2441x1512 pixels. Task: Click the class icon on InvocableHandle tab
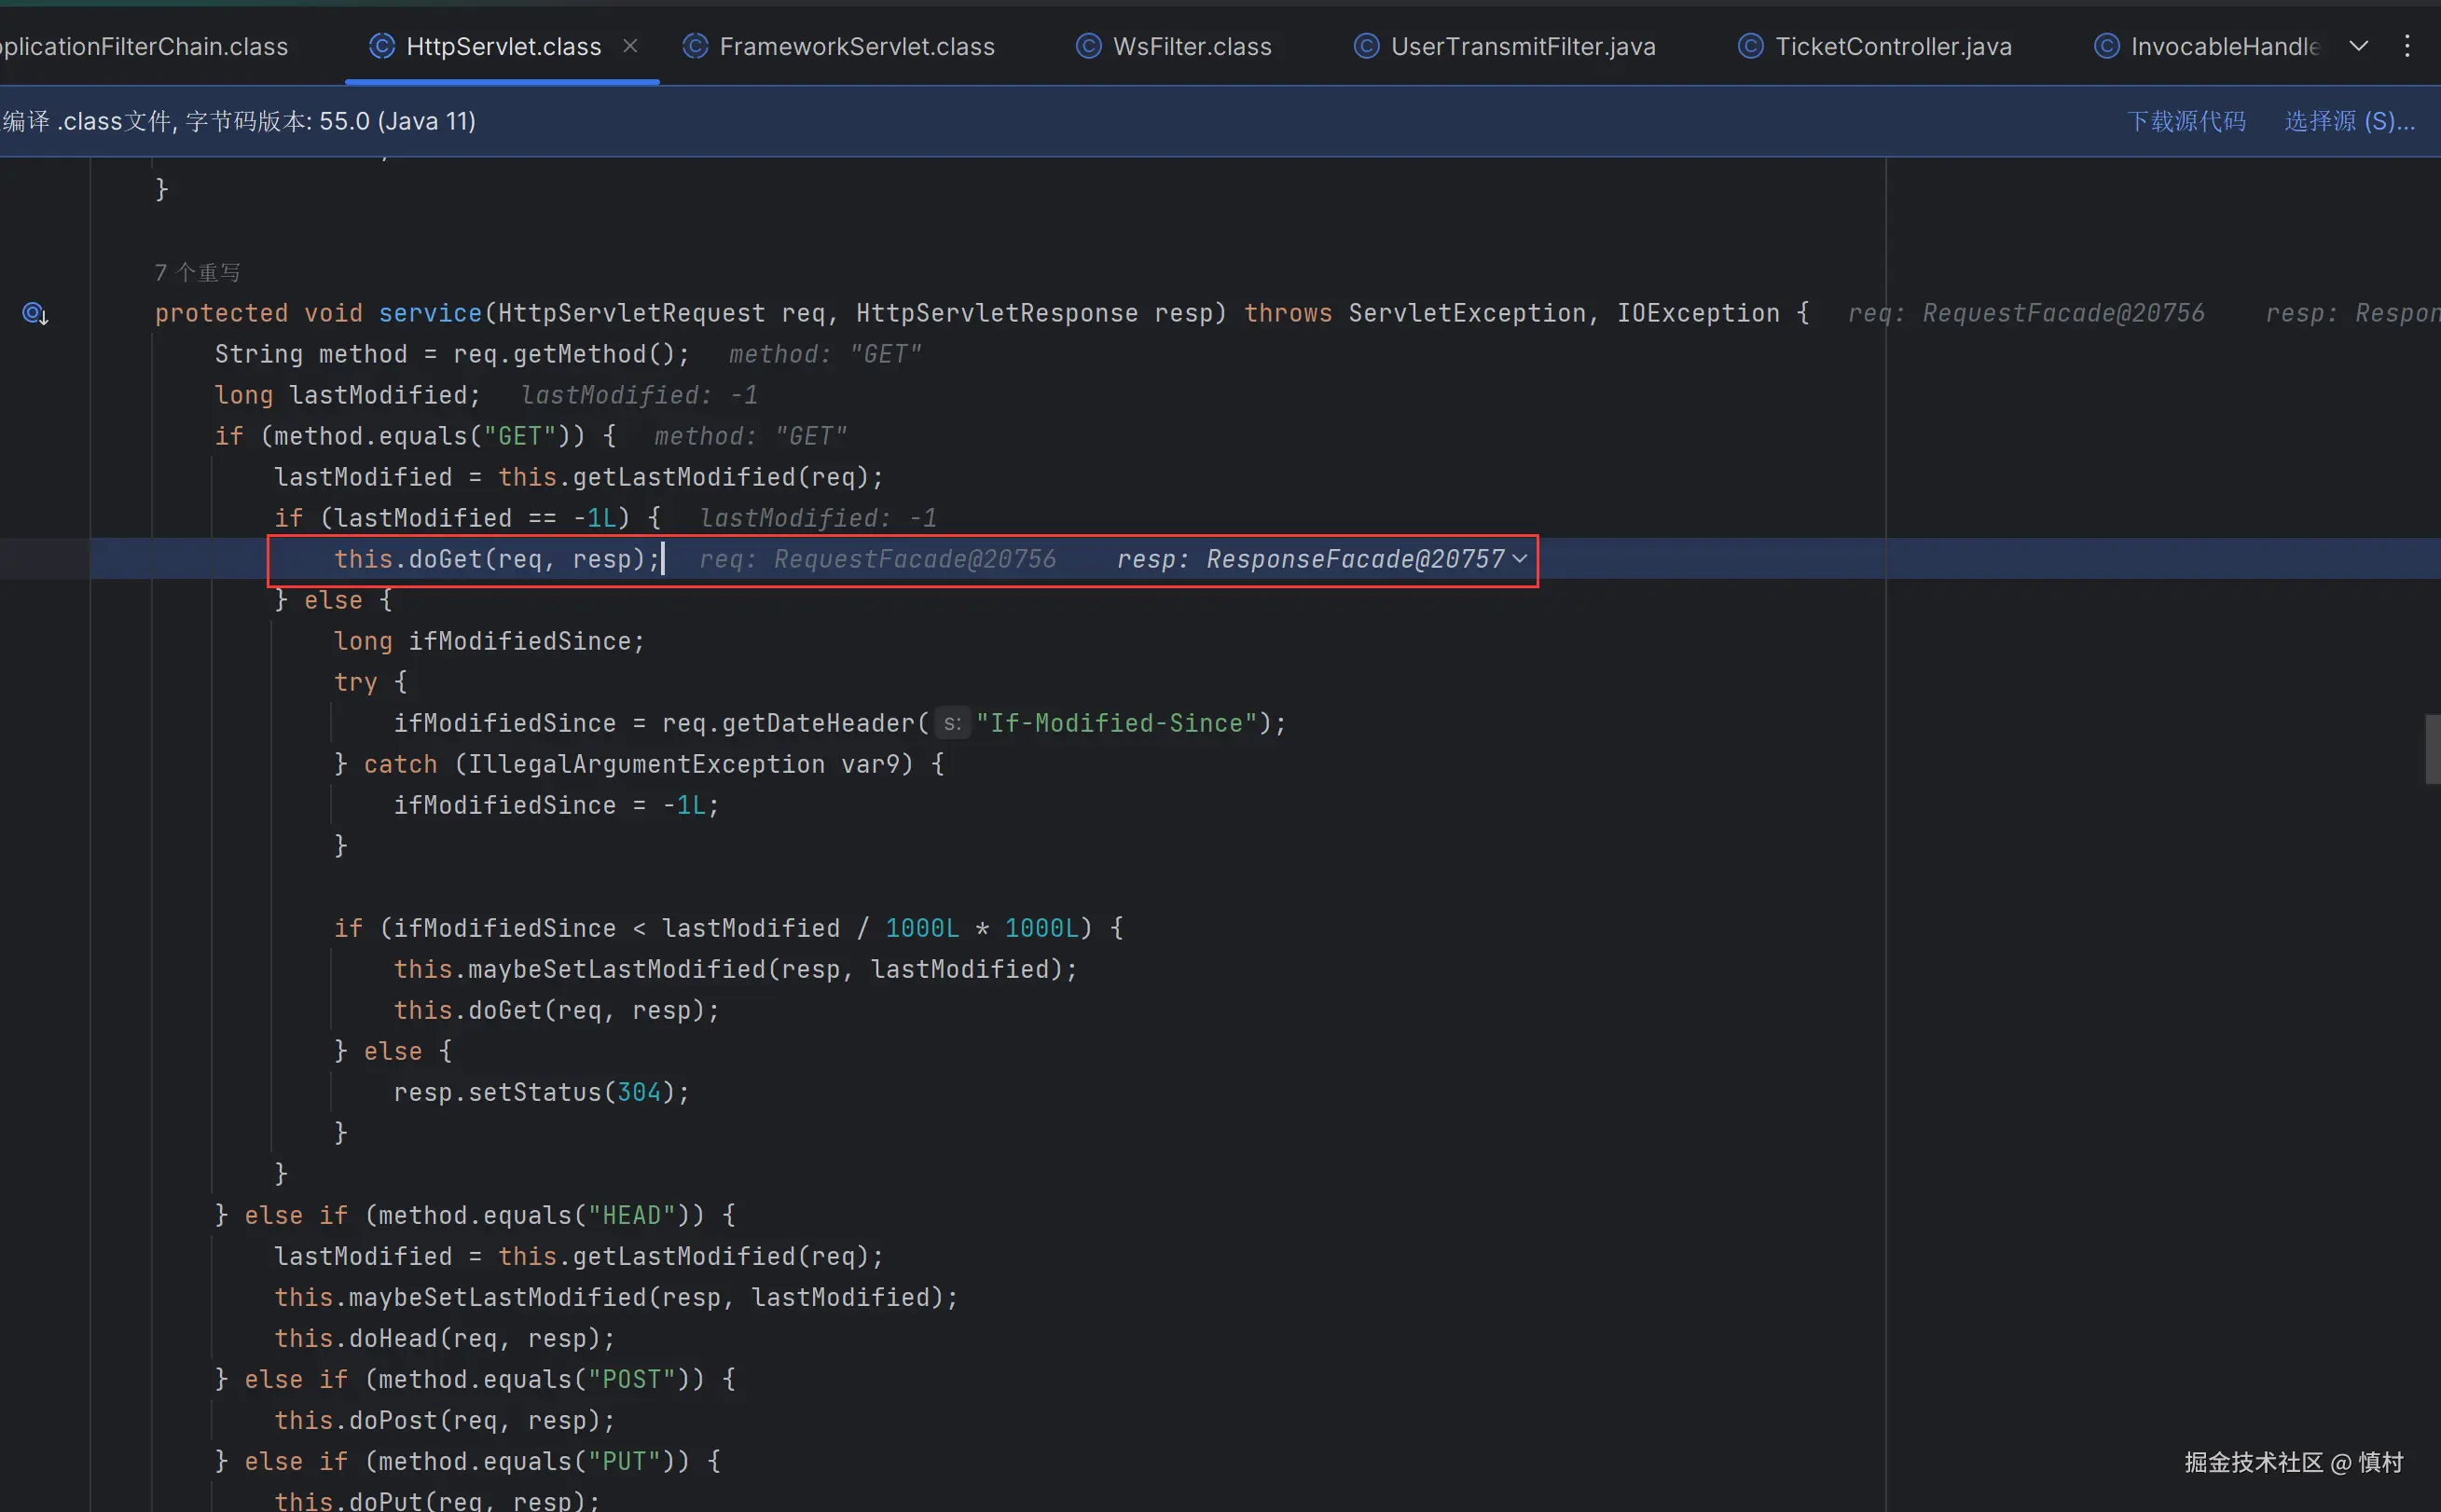point(2106,46)
